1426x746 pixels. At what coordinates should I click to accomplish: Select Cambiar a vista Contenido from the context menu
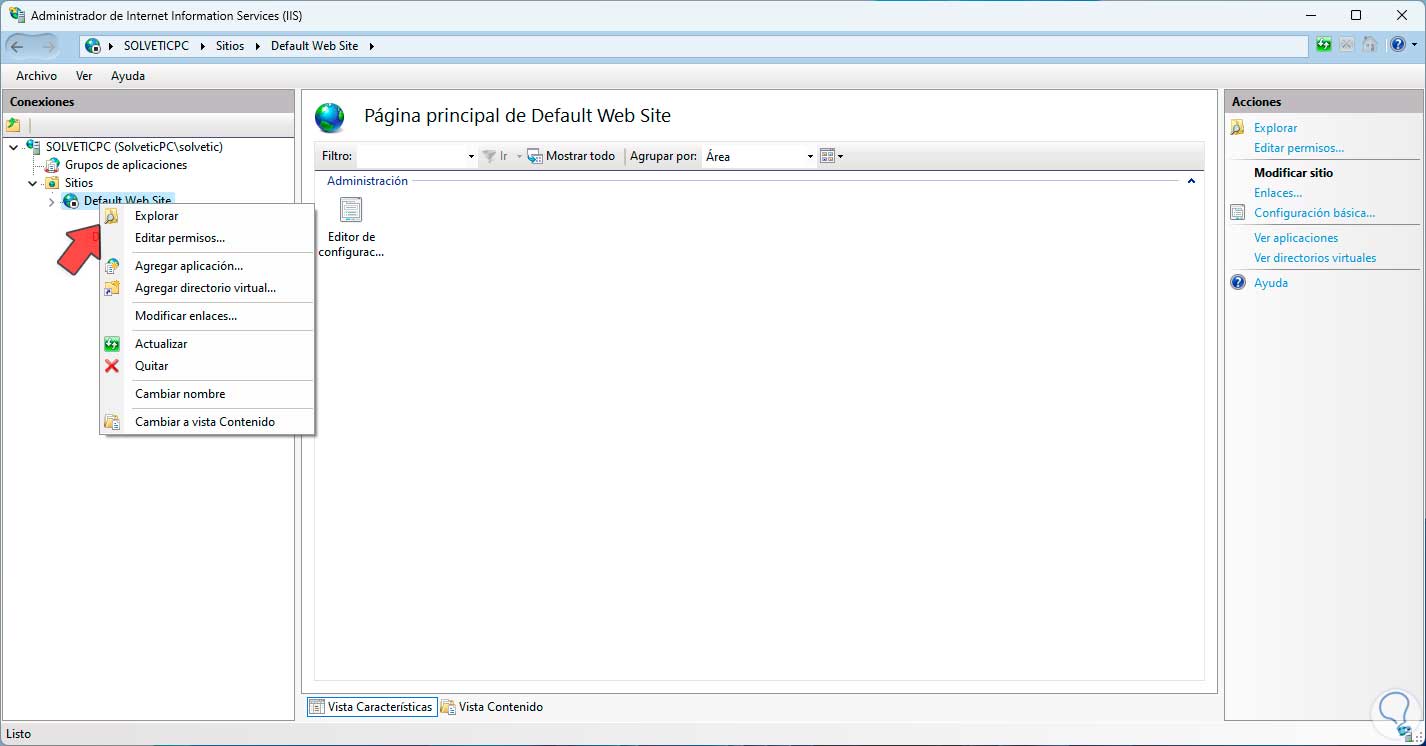(208, 422)
